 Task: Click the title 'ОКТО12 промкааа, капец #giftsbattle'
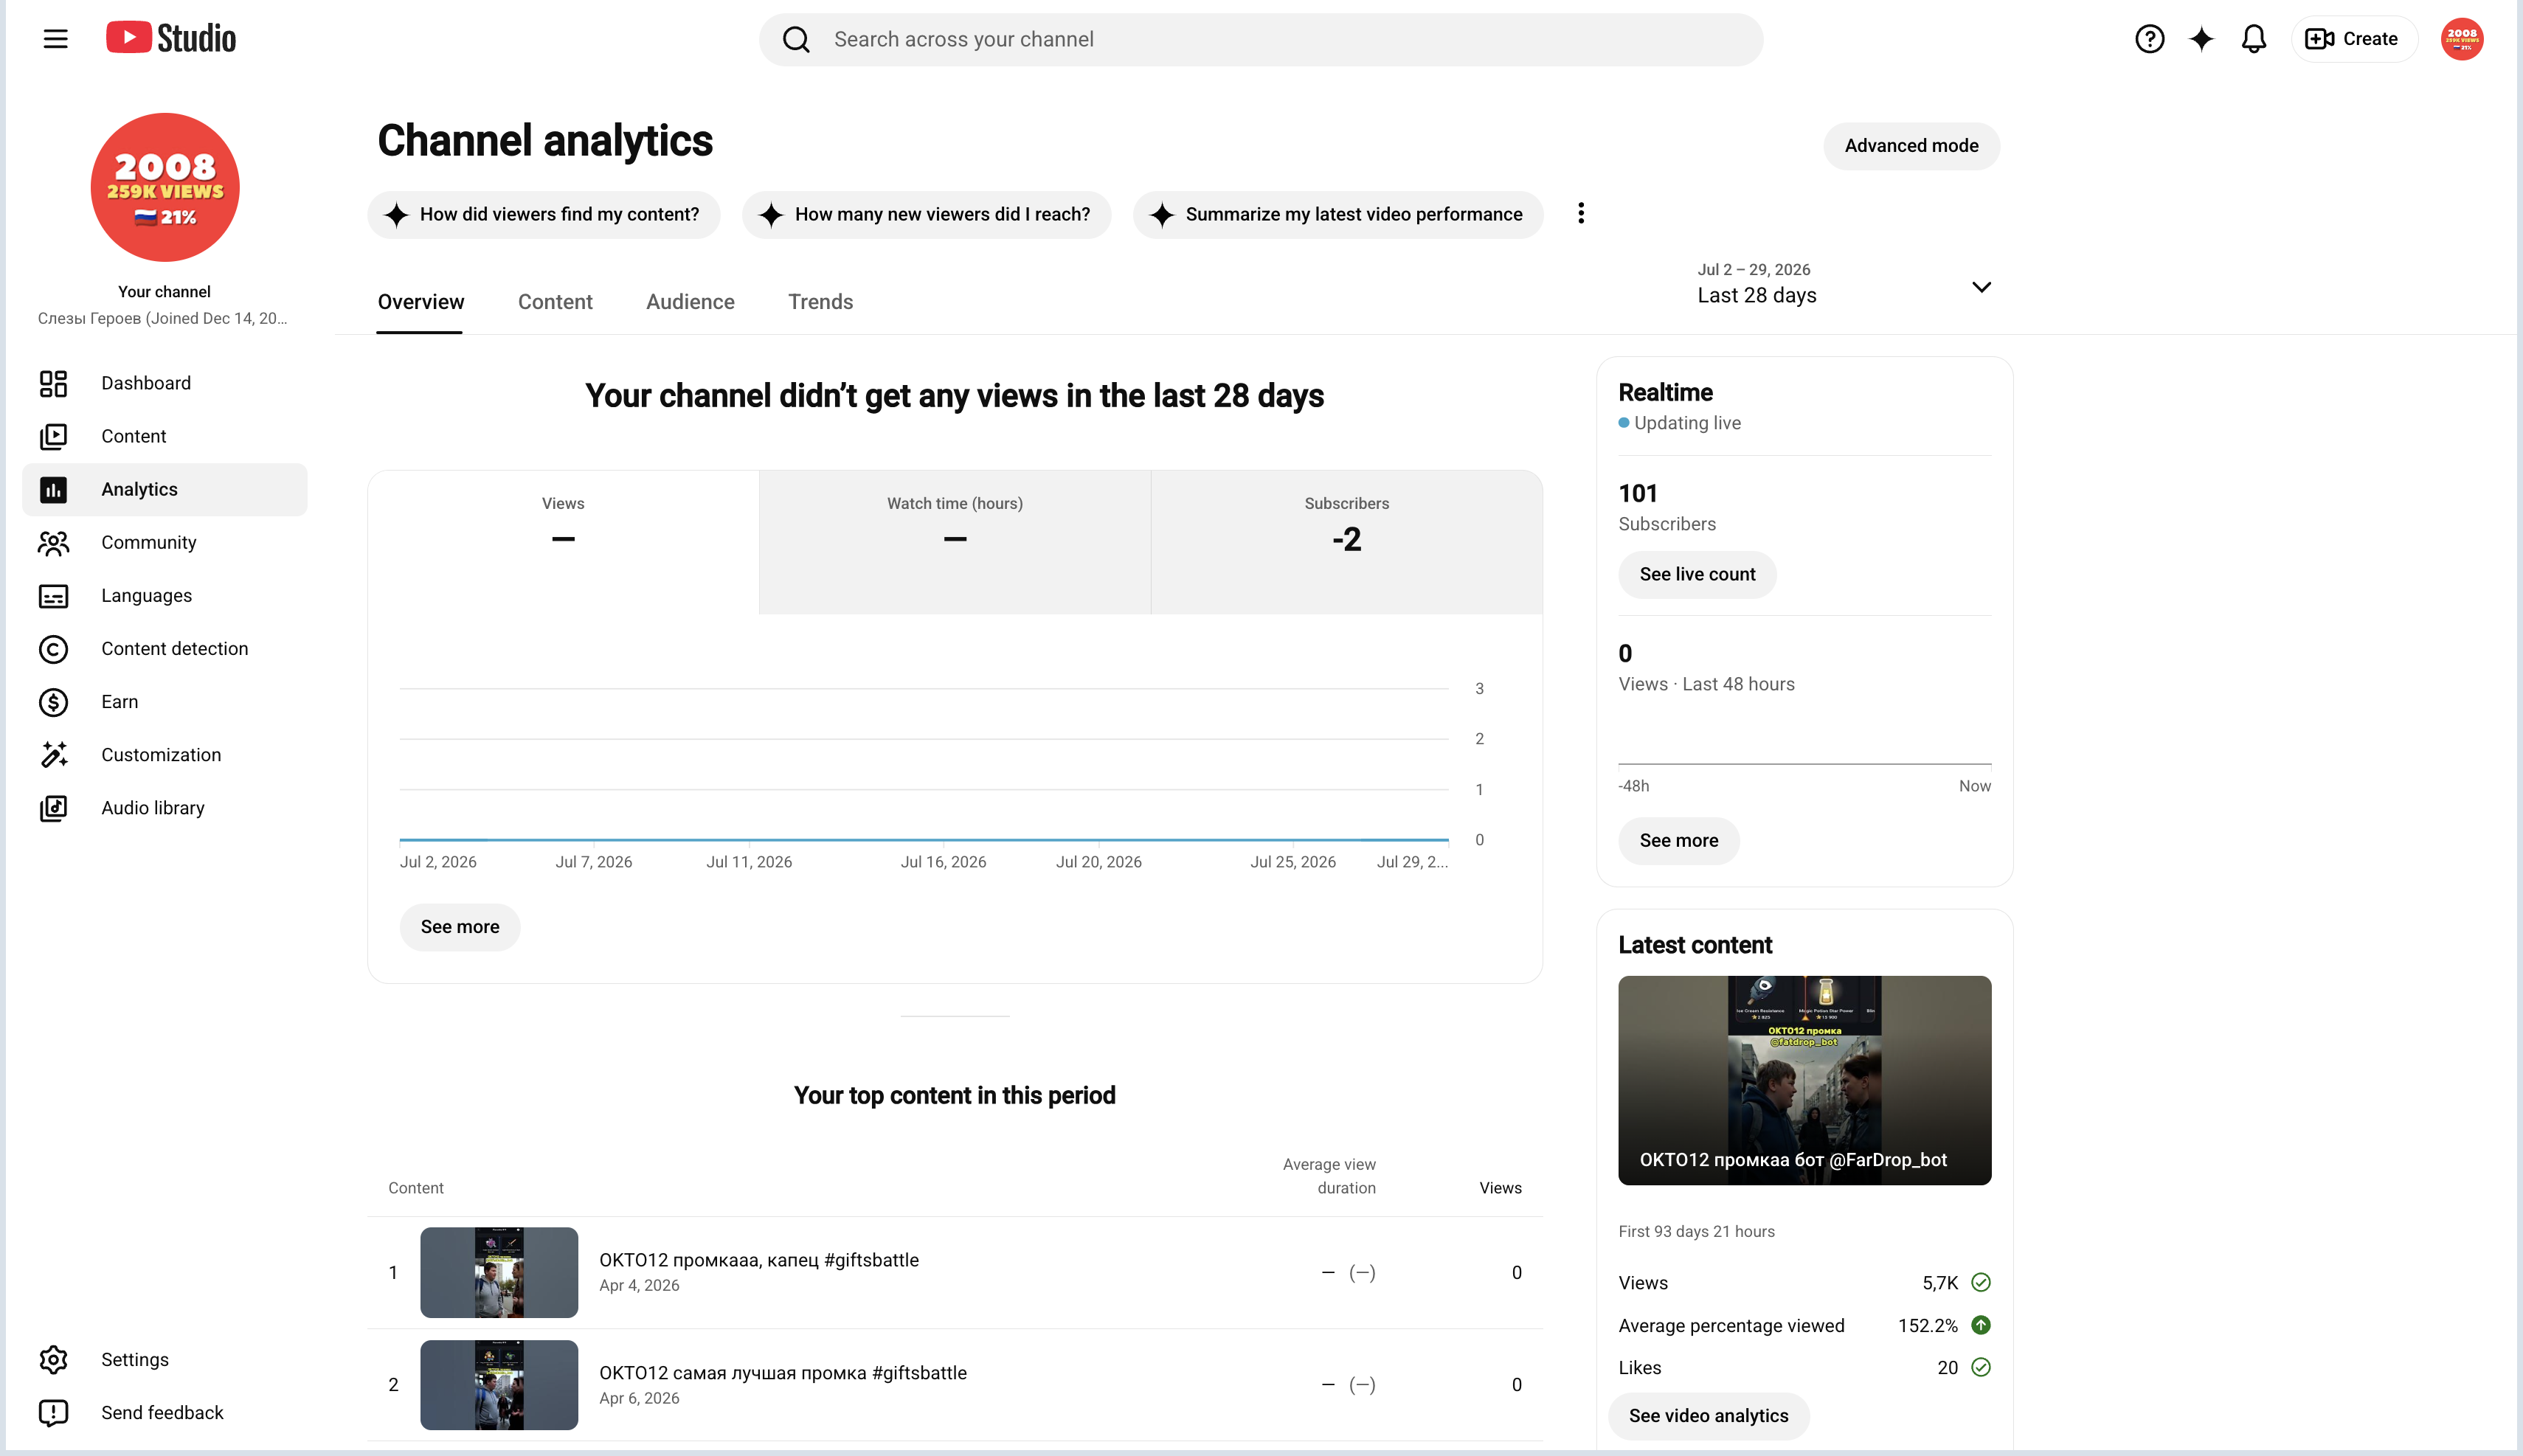758,1260
